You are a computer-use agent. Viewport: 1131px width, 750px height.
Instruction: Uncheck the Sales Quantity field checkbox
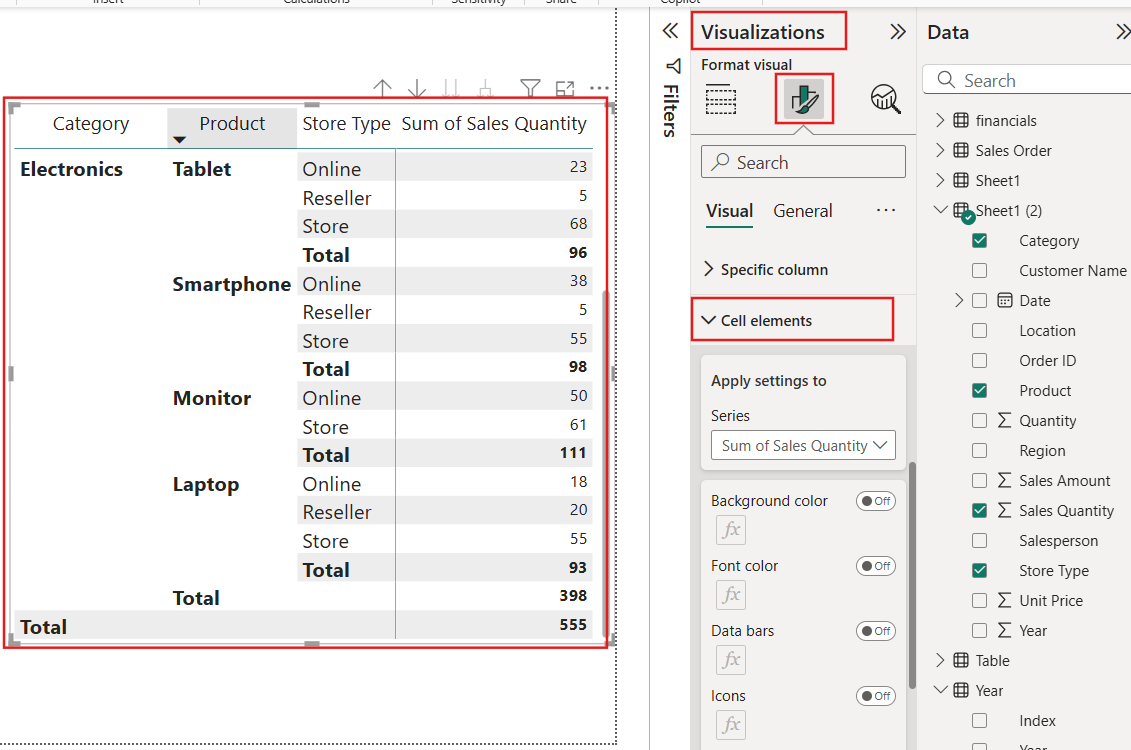980,511
